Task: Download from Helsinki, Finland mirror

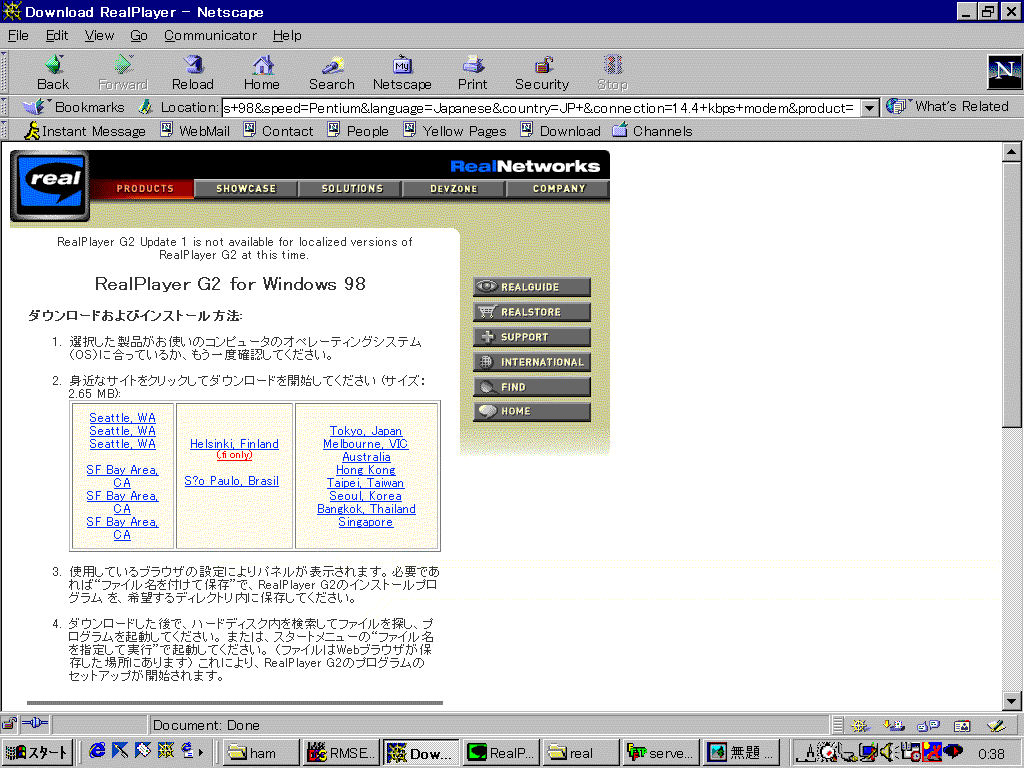Action: [x=234, y=444]
